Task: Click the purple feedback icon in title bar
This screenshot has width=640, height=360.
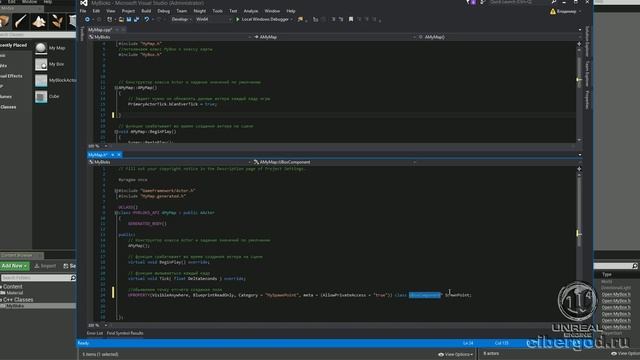Action: click(473, 2)
